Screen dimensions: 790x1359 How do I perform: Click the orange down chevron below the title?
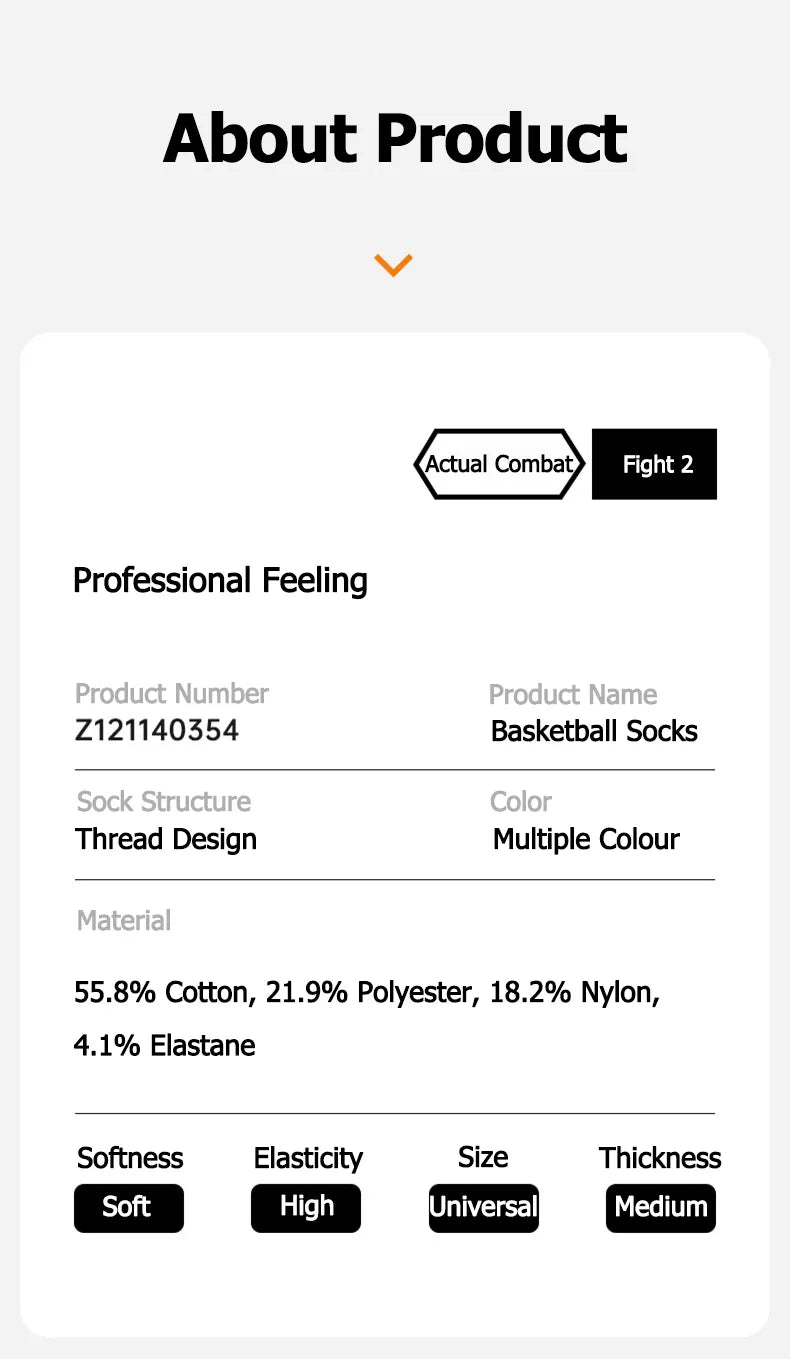click(x=393, y=265)
